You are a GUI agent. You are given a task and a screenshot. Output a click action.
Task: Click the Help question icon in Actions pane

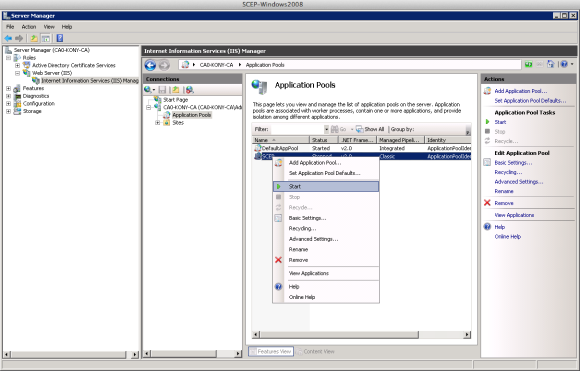click(487, 227)
